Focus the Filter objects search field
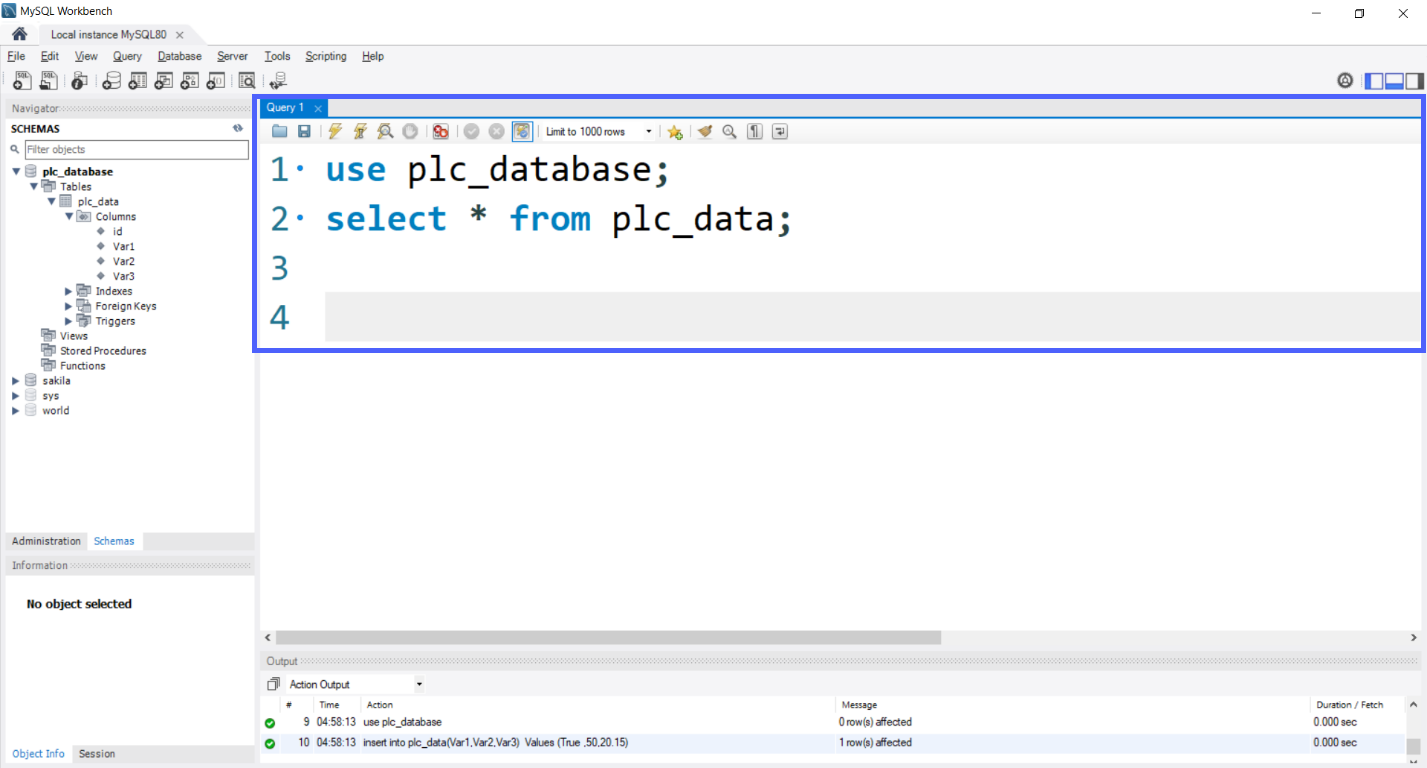 pyautogui.click(x=136, y=150)
